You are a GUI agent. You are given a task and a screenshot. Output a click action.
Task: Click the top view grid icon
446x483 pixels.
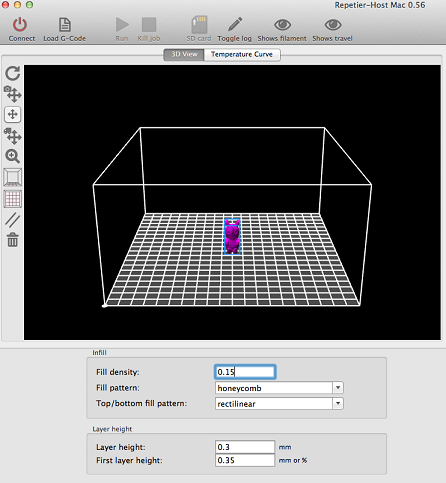pos(13,199)
